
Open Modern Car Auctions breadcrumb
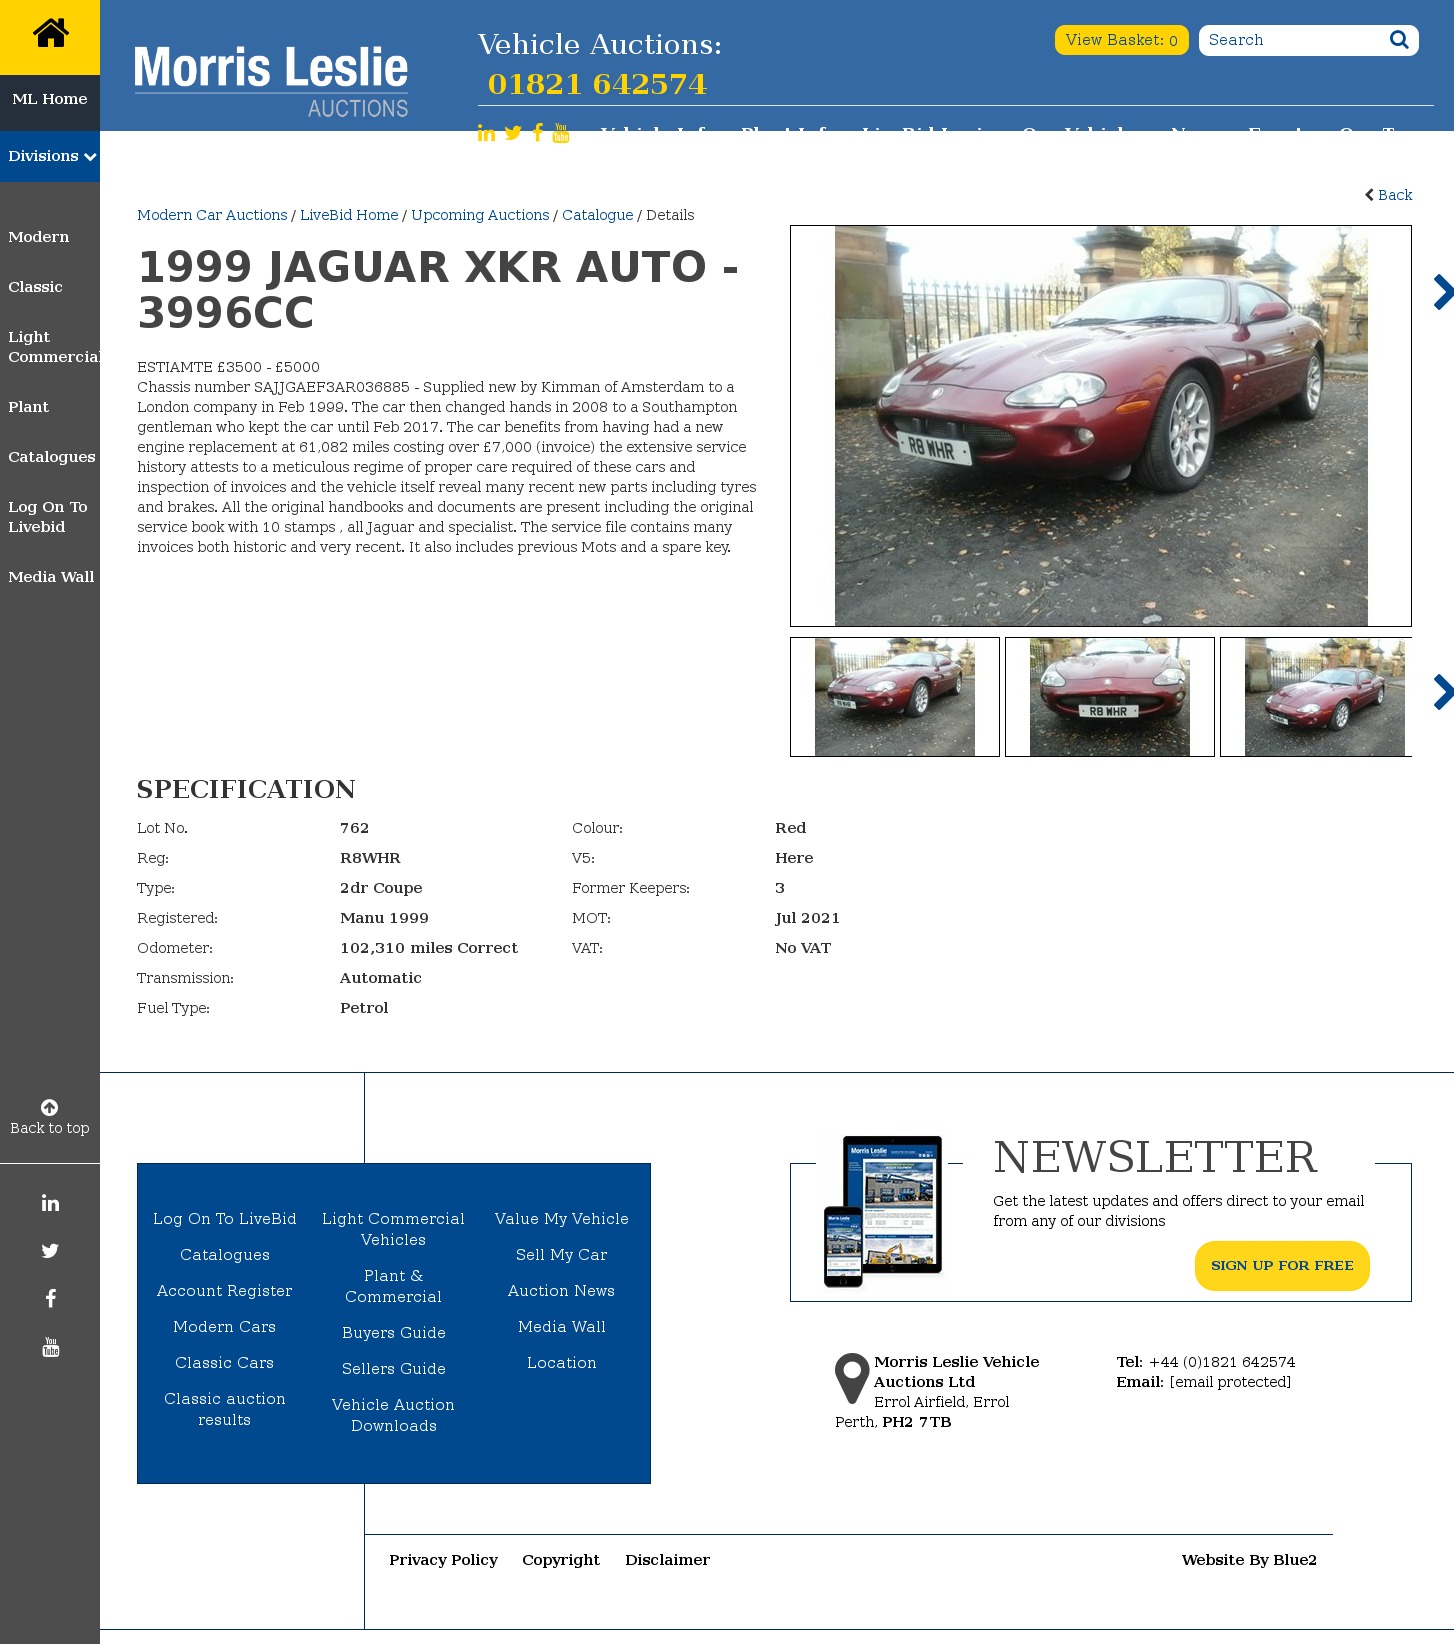pos(212,215)
